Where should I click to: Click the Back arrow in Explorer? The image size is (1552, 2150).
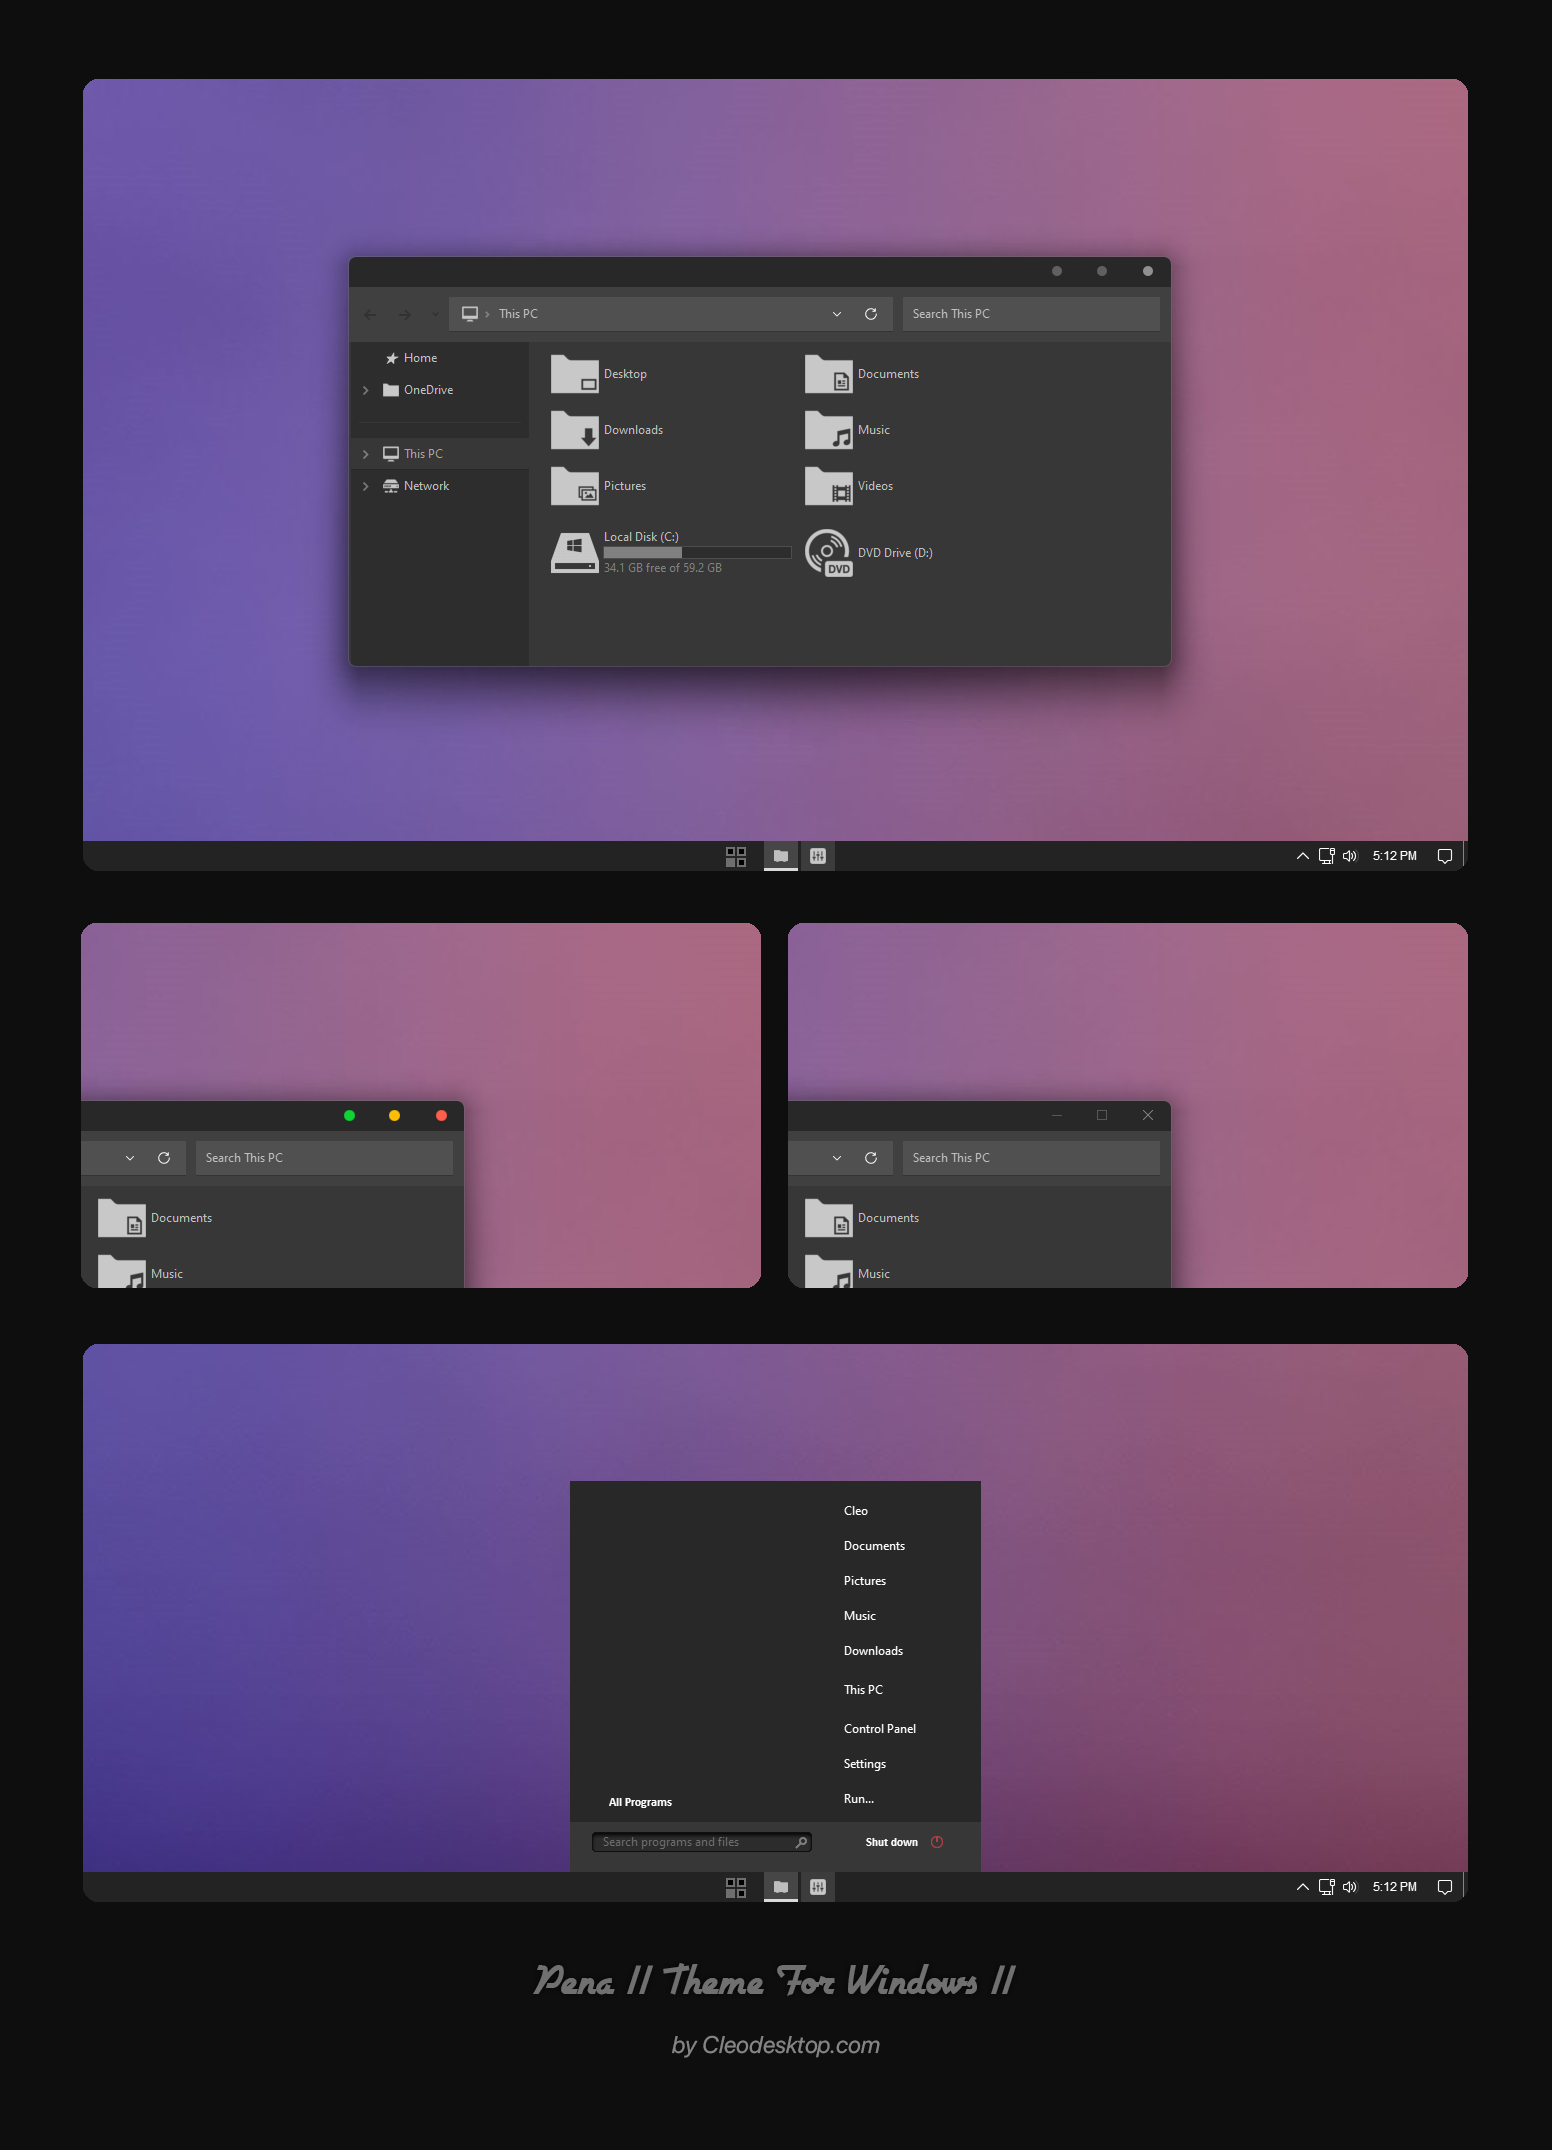[x=370, y=315]
